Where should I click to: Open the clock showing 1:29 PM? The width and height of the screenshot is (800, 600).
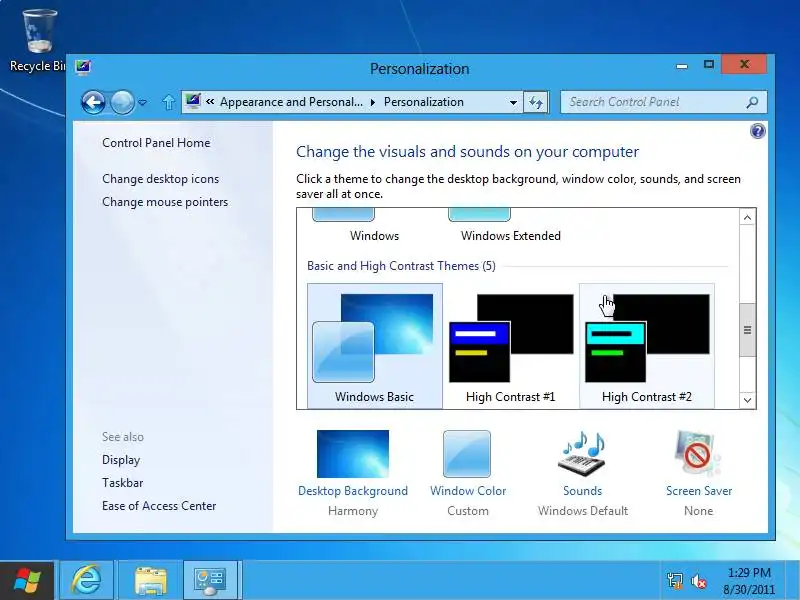749,581
